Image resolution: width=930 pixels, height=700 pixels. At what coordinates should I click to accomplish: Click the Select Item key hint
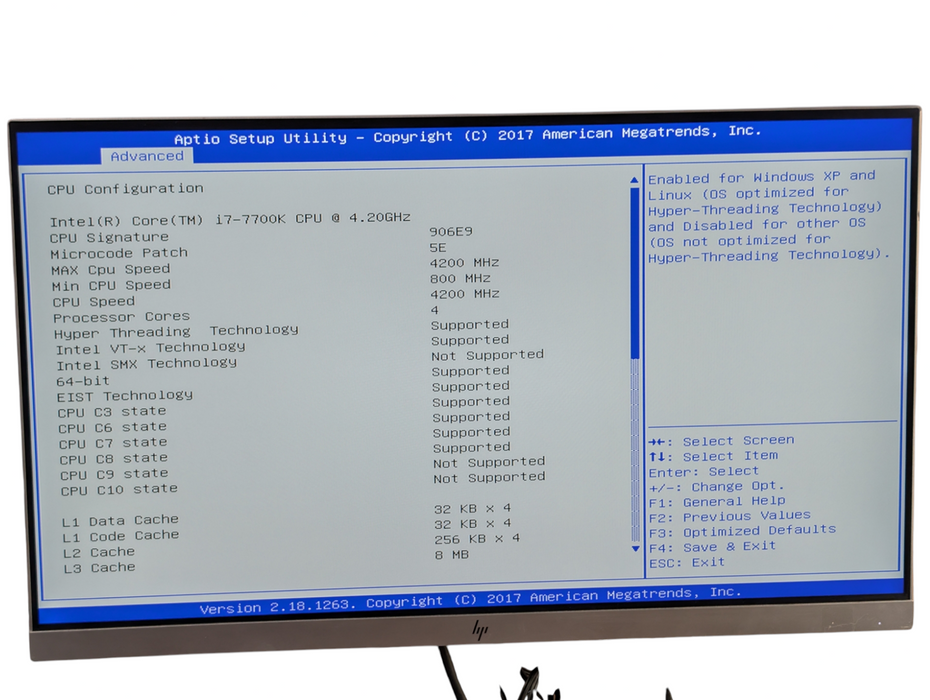714,456
